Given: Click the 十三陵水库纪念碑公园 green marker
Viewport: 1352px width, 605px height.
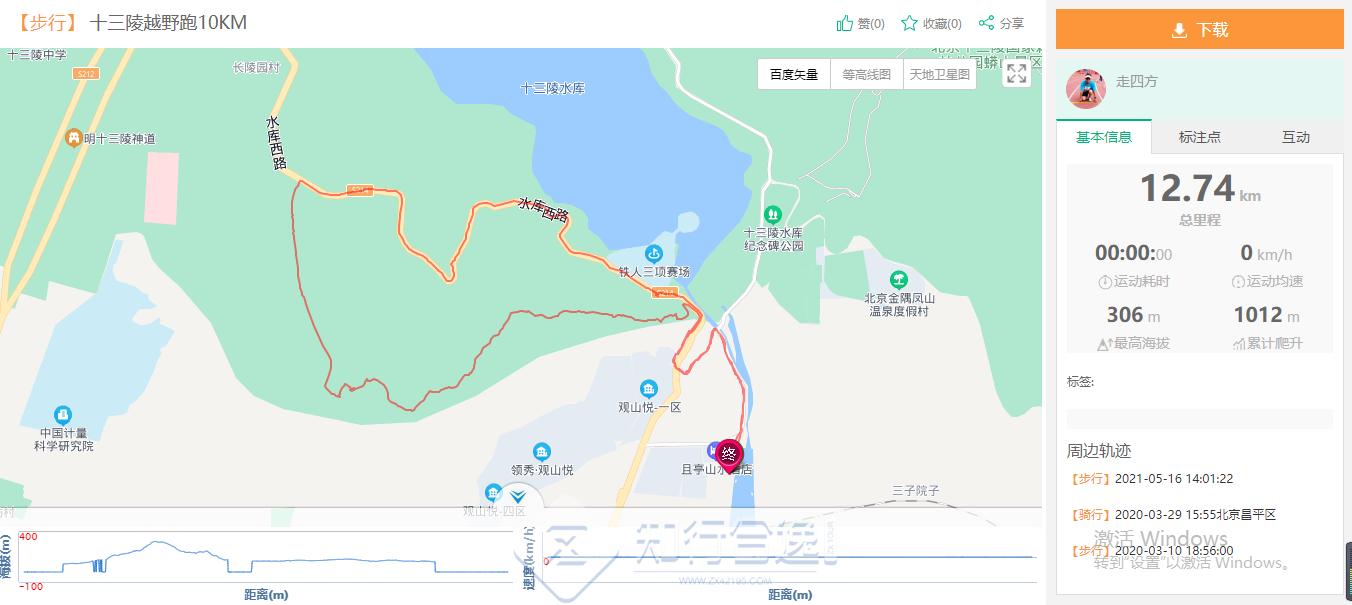Looking at the screenshot, I should pos(772,214).
